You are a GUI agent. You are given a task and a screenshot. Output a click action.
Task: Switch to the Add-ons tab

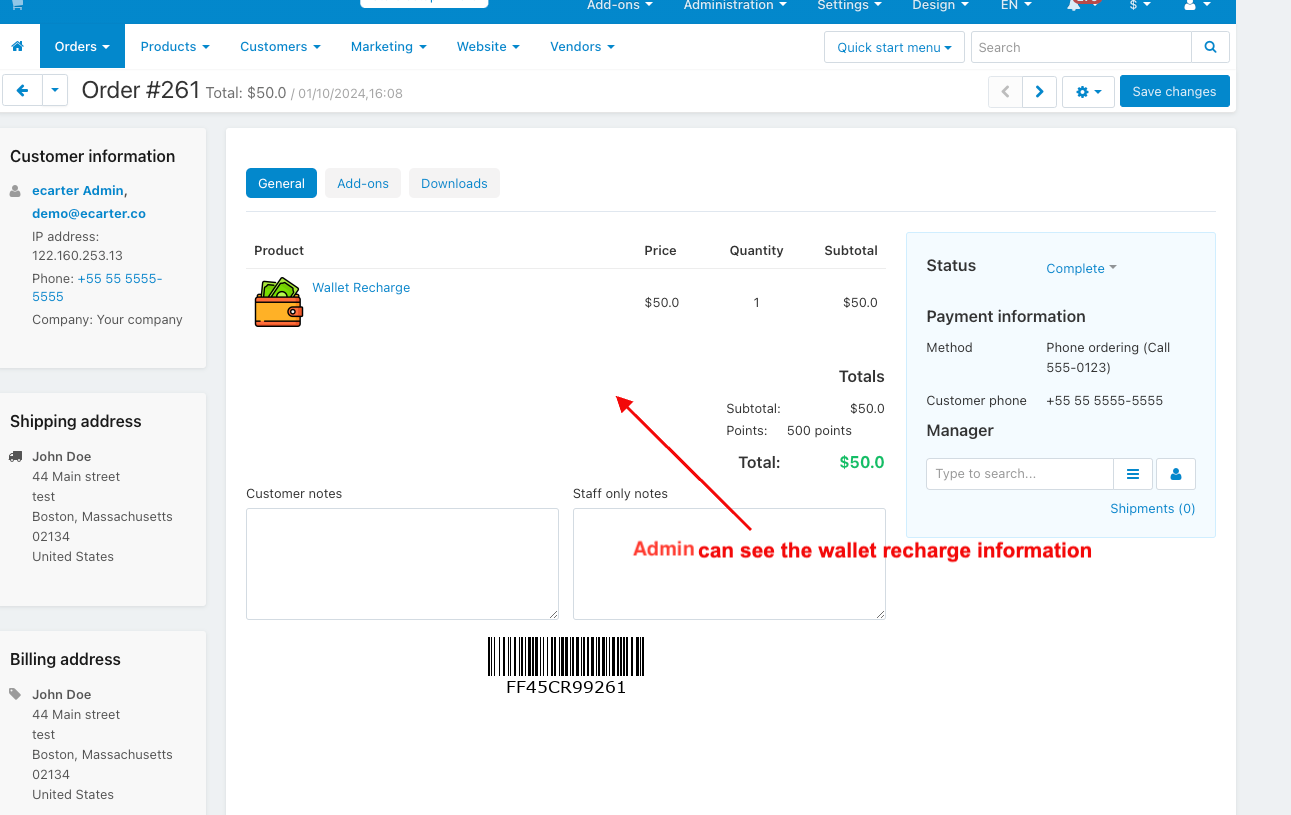coord(363,183)
